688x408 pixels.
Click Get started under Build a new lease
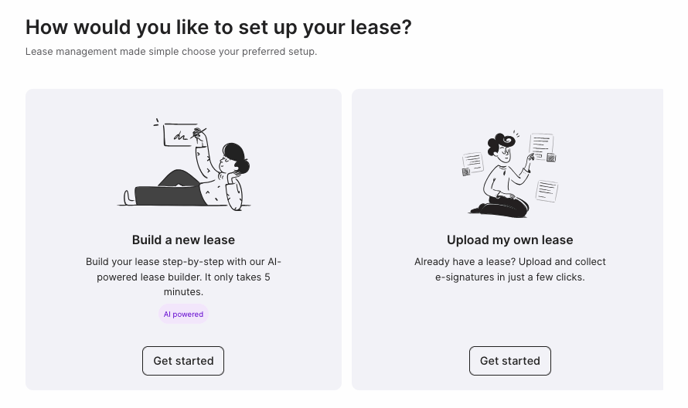(x=183, y=361)
